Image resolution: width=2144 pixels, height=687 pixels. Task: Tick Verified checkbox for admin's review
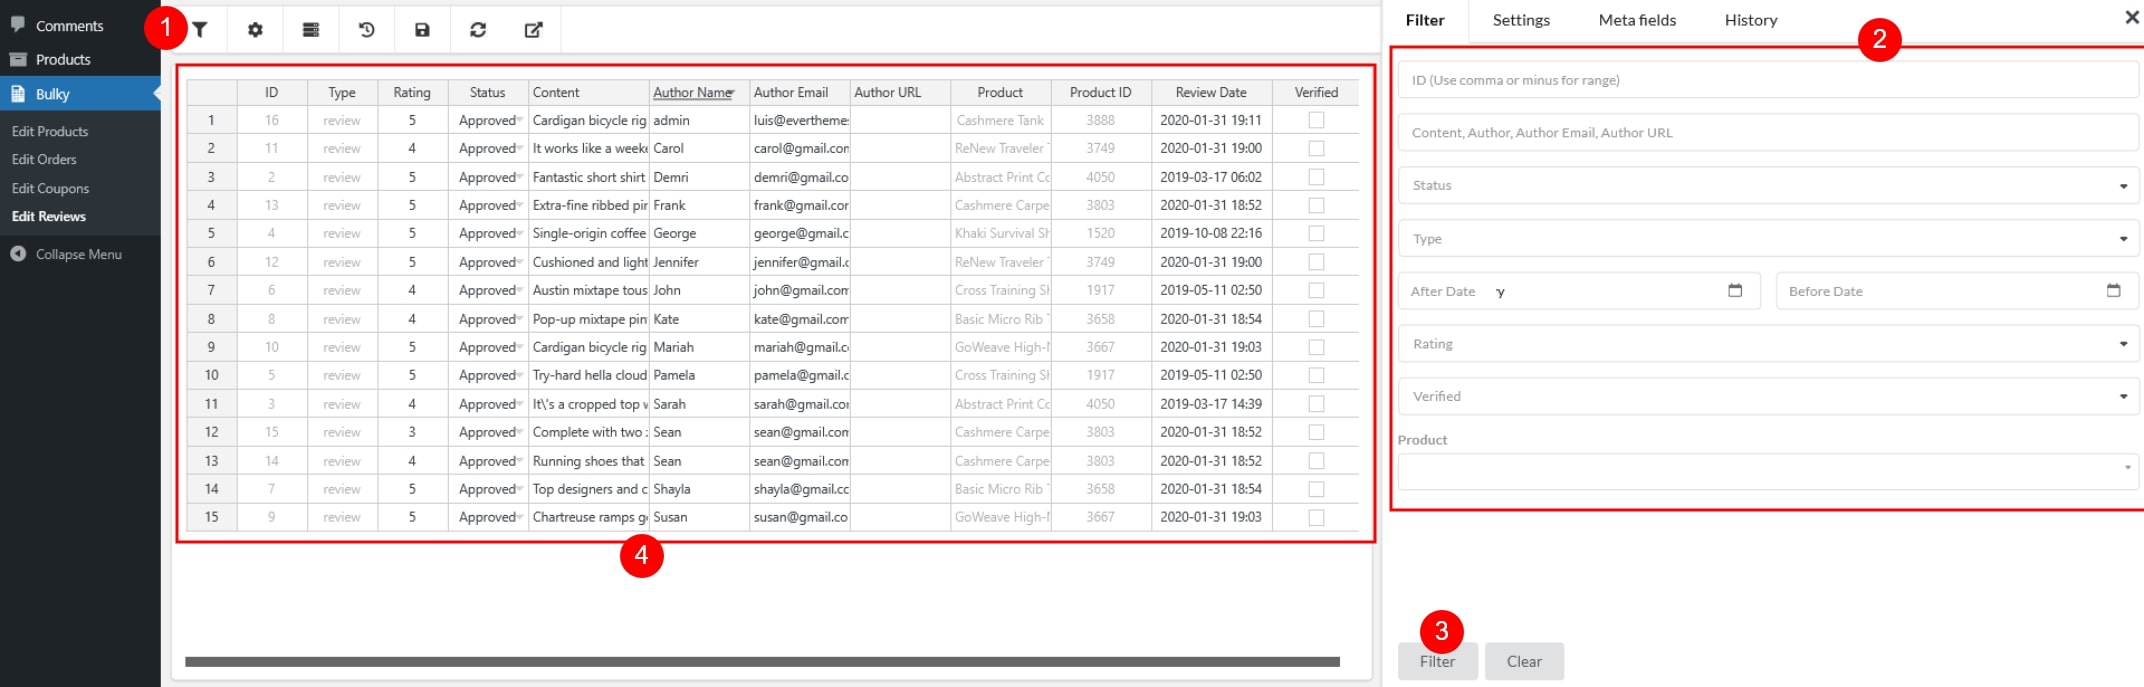[x=1316, y=120]
